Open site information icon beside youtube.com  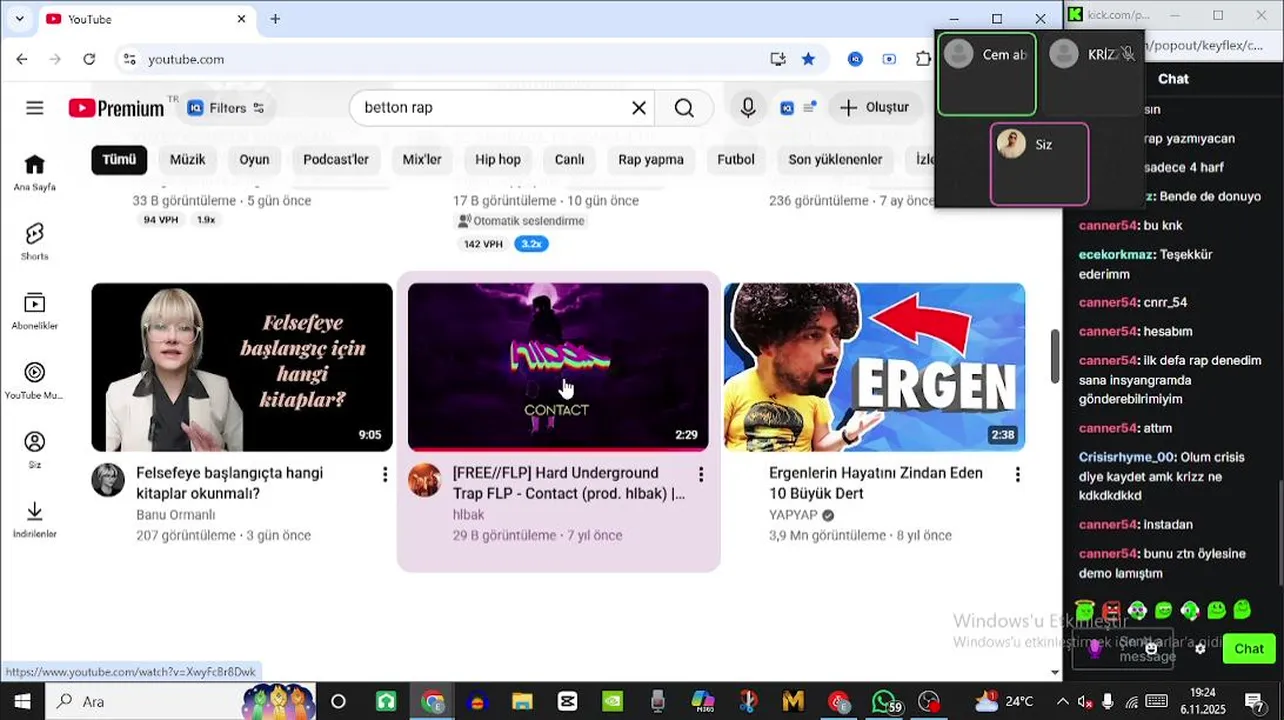pos(129,59)
